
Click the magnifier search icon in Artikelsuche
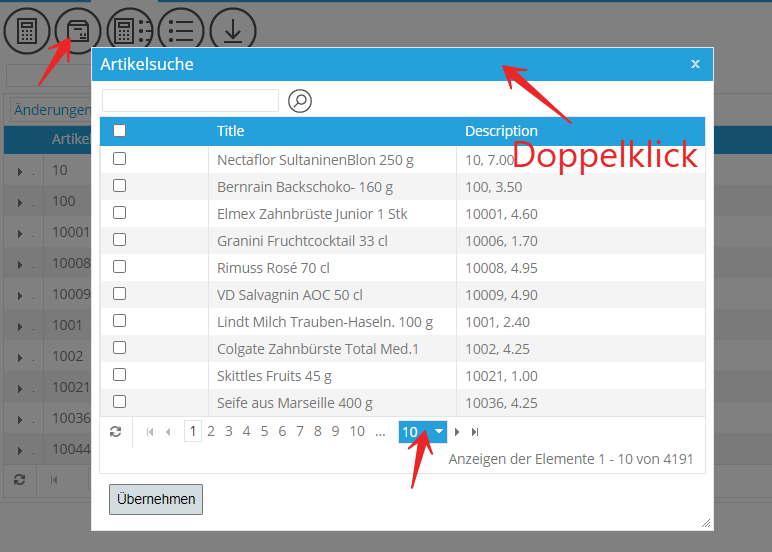300,101
